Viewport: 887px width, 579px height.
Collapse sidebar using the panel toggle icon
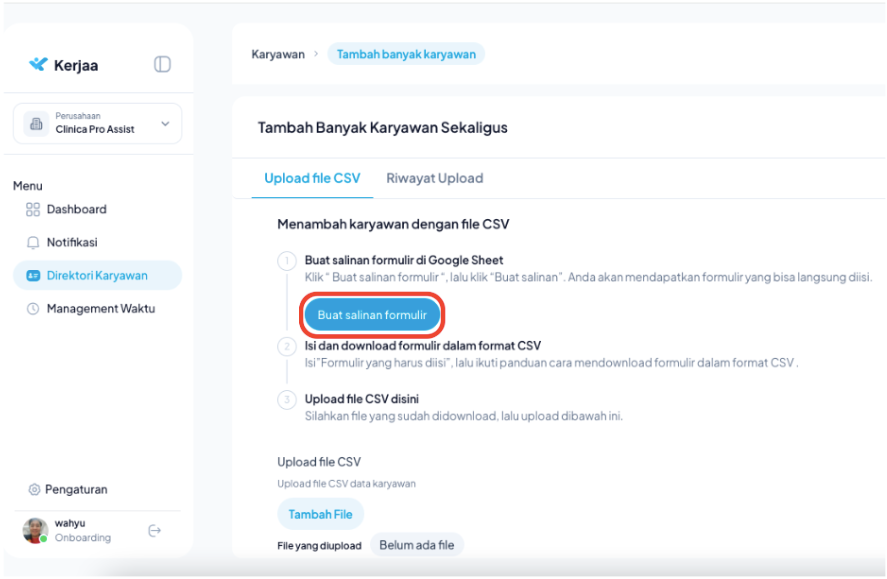pyautogui.click(x=162, y=65)
